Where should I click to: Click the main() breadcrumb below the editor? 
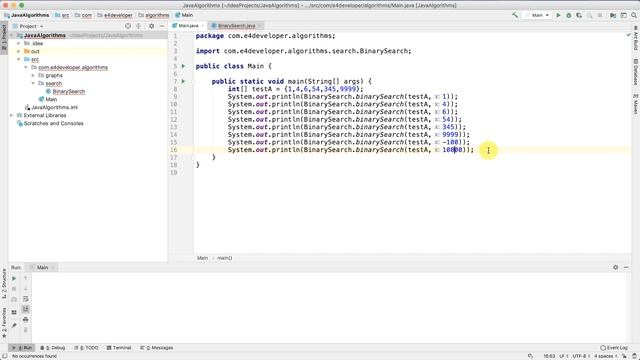tap(224, 258)
